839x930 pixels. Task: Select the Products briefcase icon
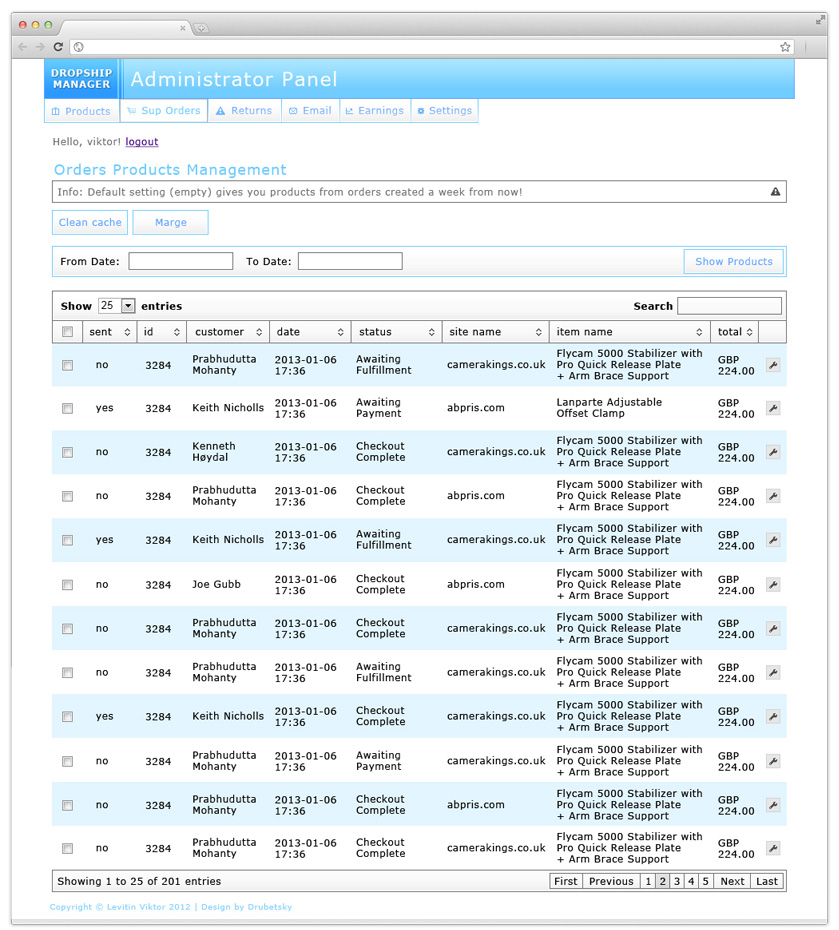pyautogui.click(x=55, y=110)
